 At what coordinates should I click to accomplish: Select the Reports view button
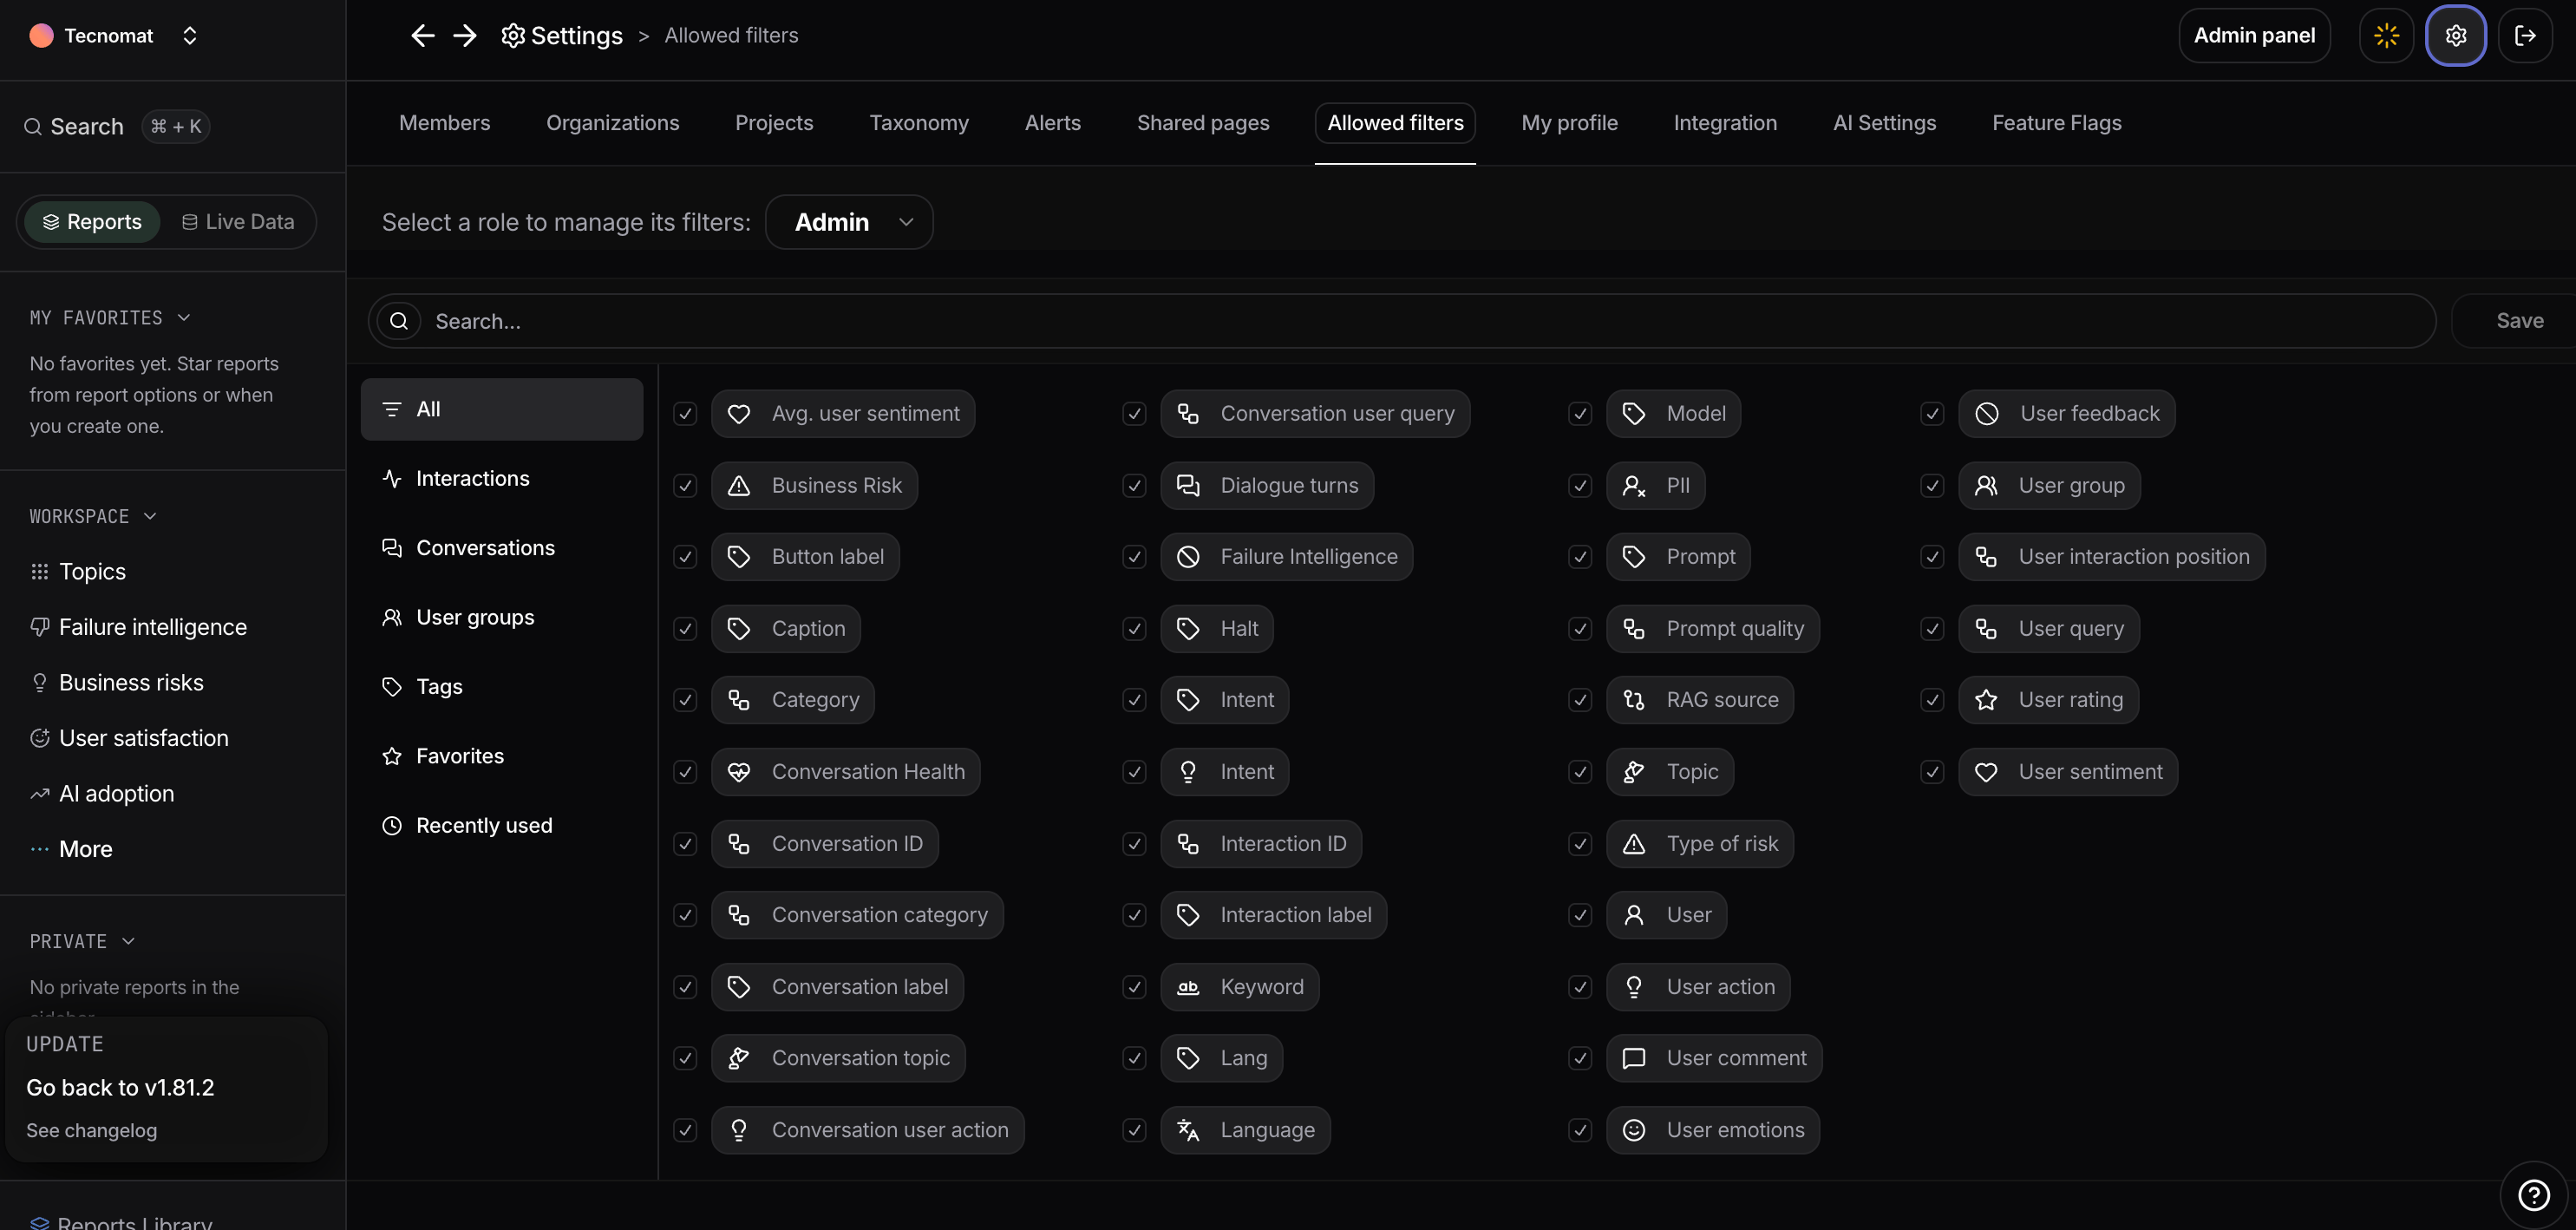click(x=92, y=222)
